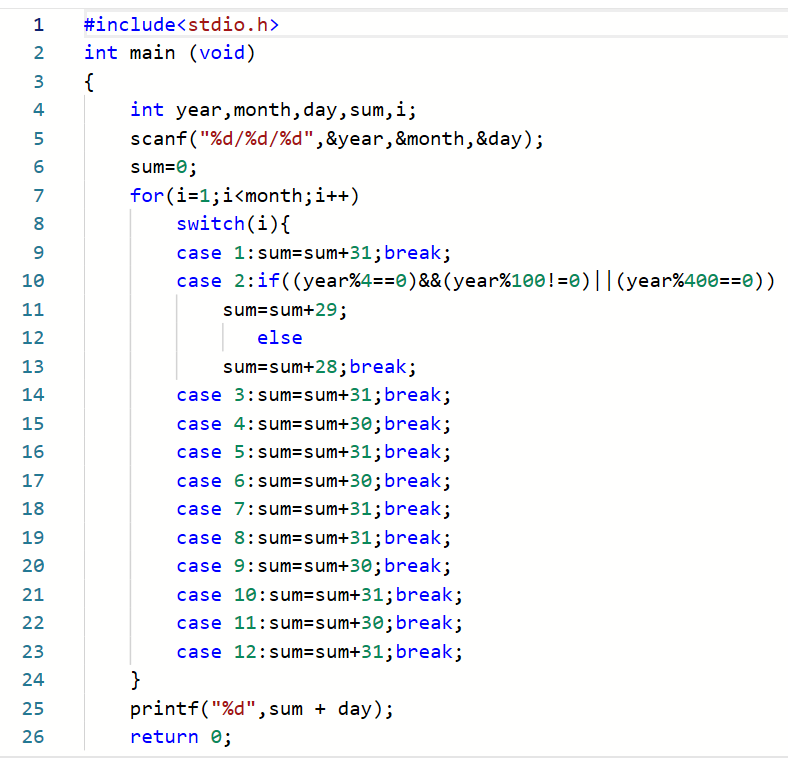This screenshot has width=788, height=762.
Task: Click line number 13 in the gutter
Action: [33, 366]
